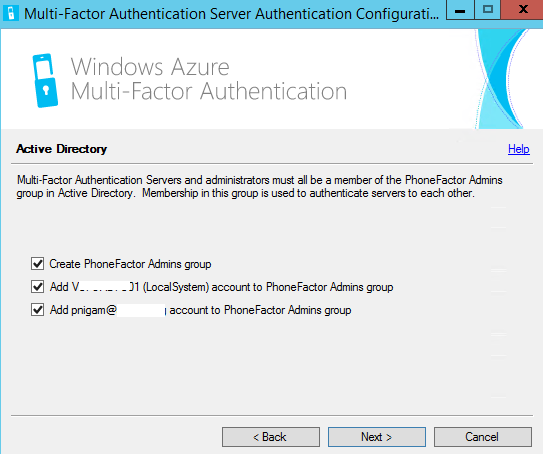
Task: Click the title bar application icon
Action: pos(11,14)
